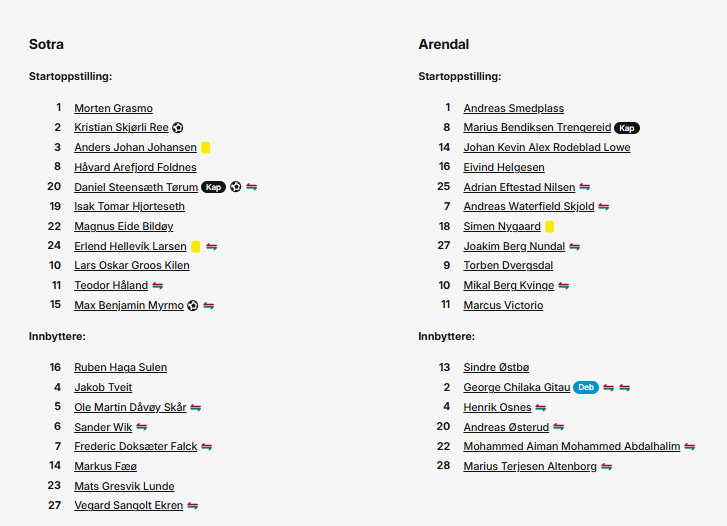
Task: Click substitution arrows icon next to Teodor Håland
Action: click(x=158, y=286)
